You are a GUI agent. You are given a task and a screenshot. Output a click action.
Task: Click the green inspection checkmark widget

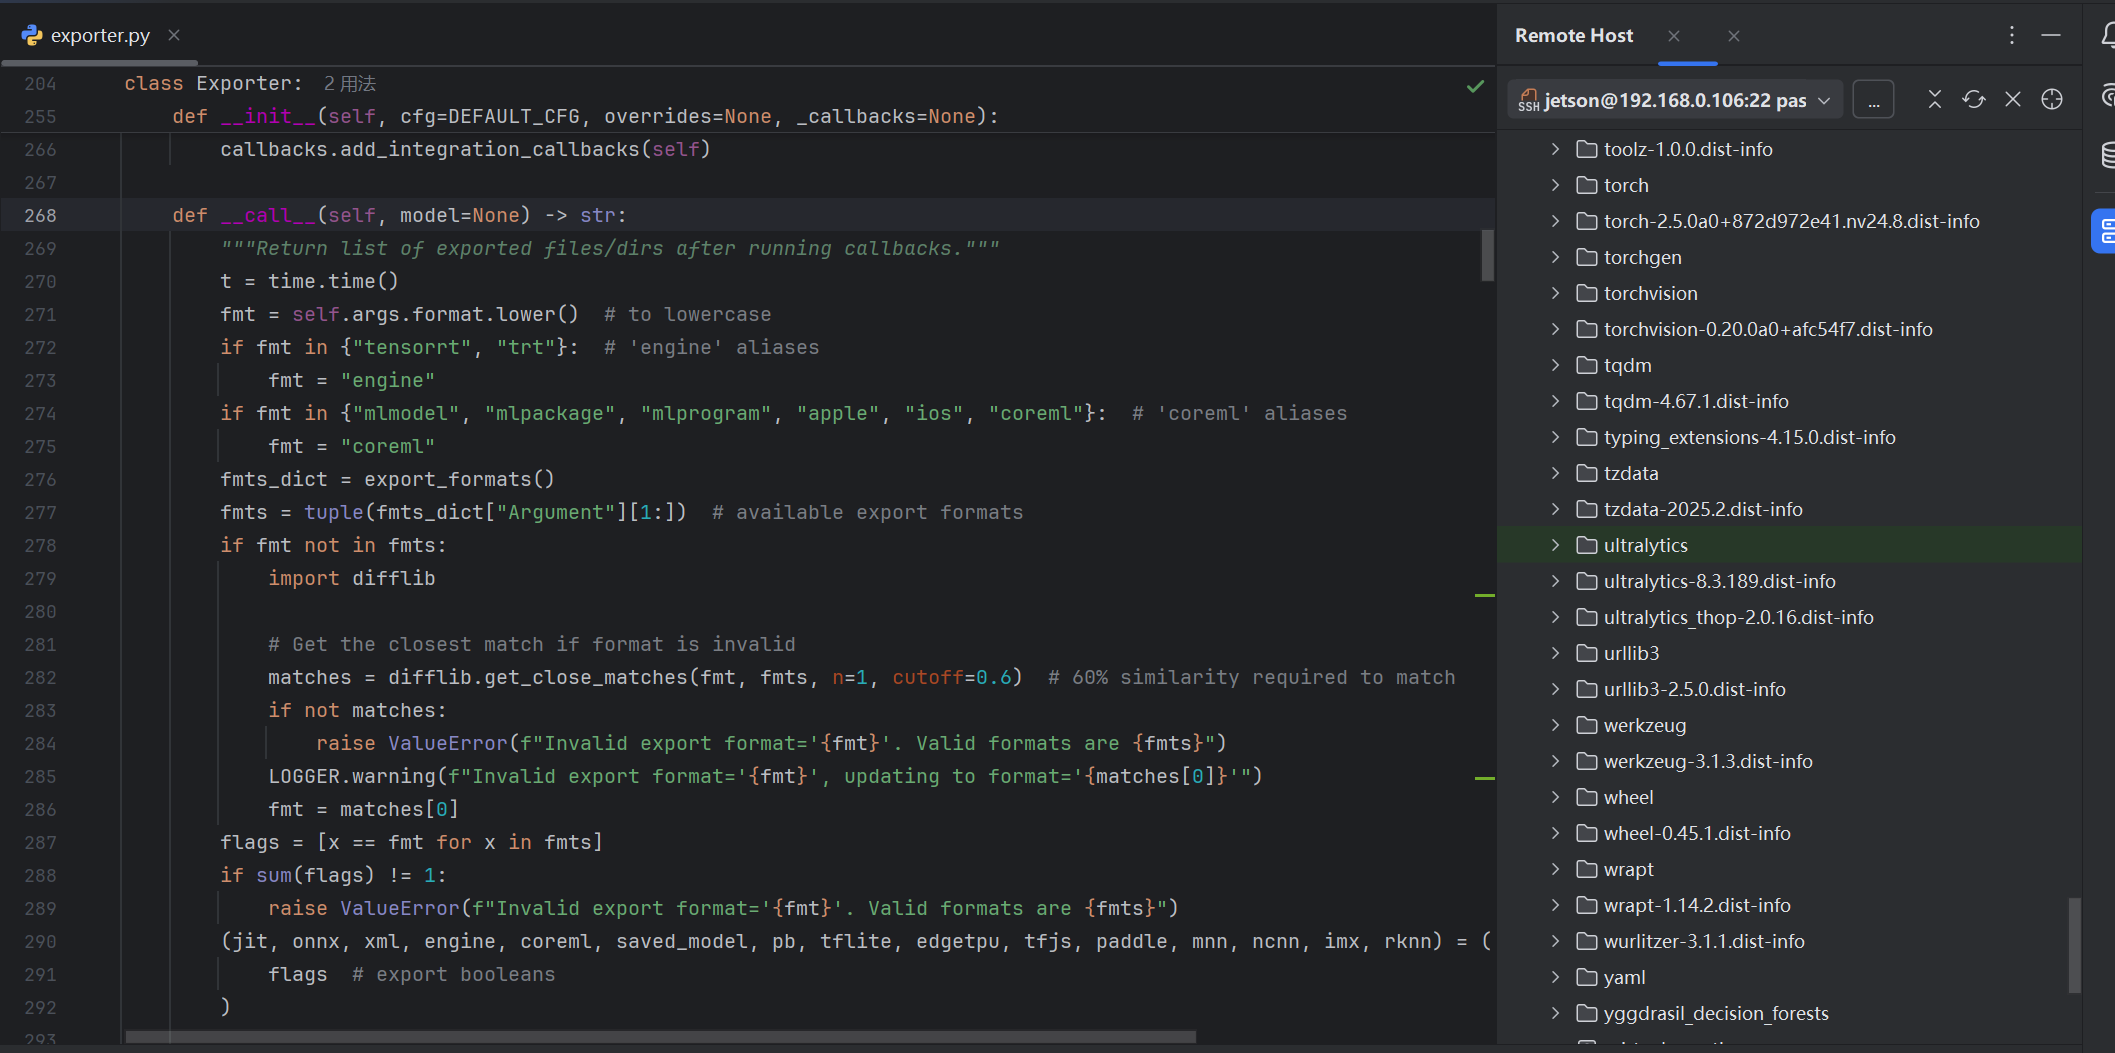[x=1475, y=86]
